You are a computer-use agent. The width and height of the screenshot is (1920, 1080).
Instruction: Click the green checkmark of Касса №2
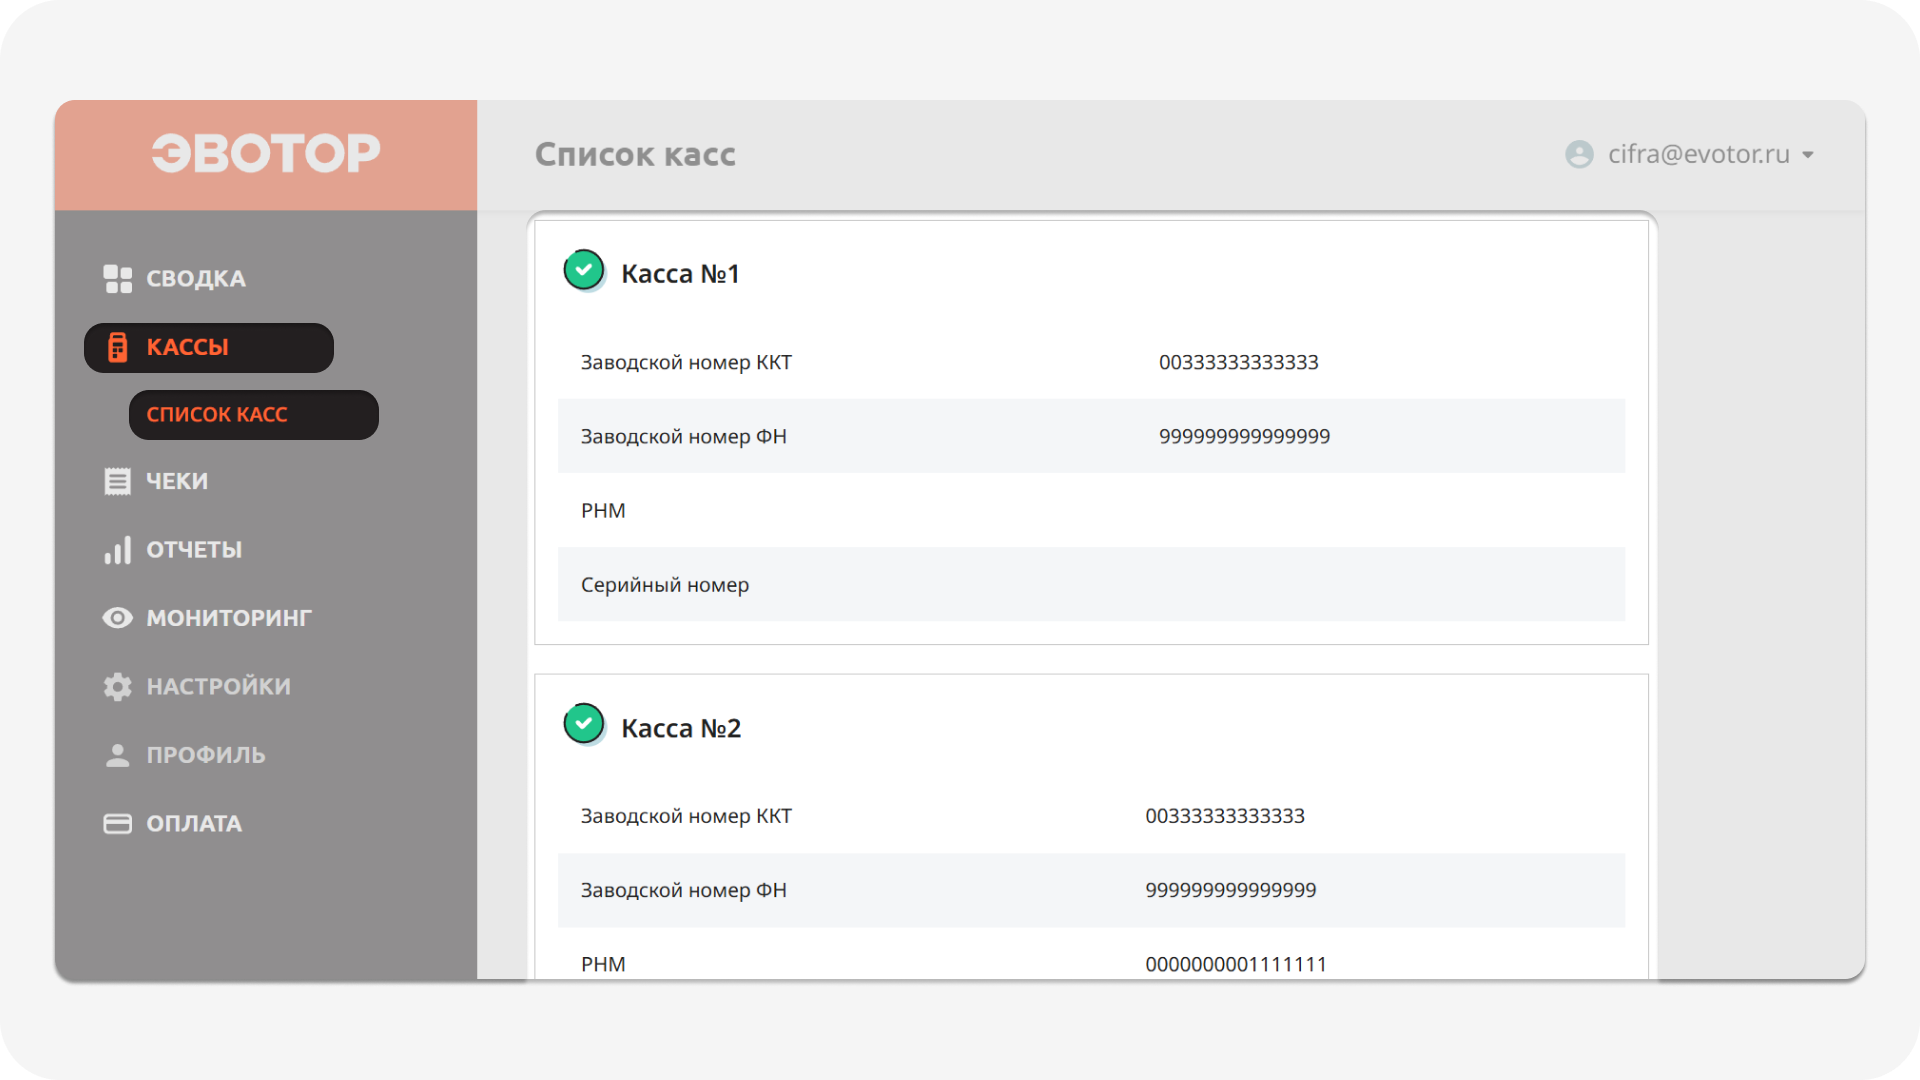click(584, 724)
